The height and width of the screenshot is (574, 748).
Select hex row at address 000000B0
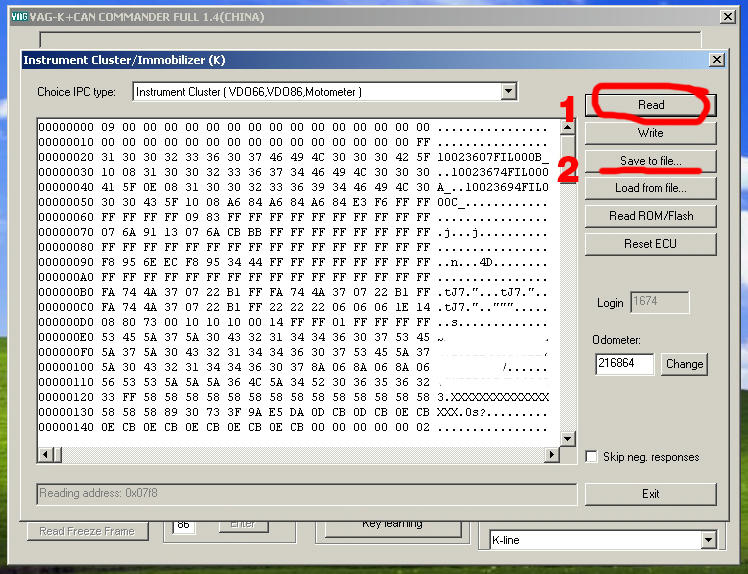pos(293,292)
